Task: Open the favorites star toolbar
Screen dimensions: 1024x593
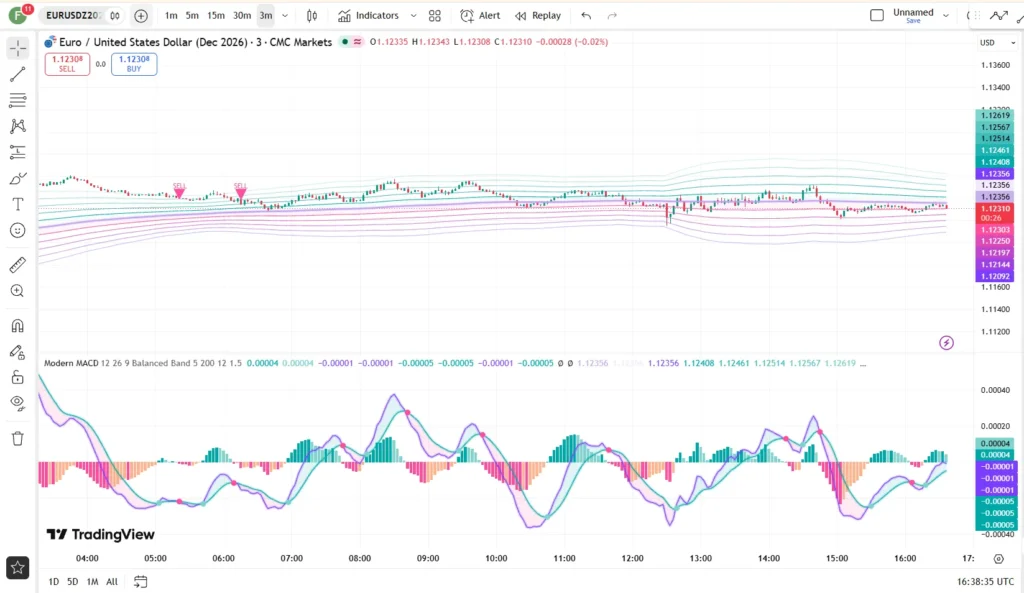Action: (18, 568)
